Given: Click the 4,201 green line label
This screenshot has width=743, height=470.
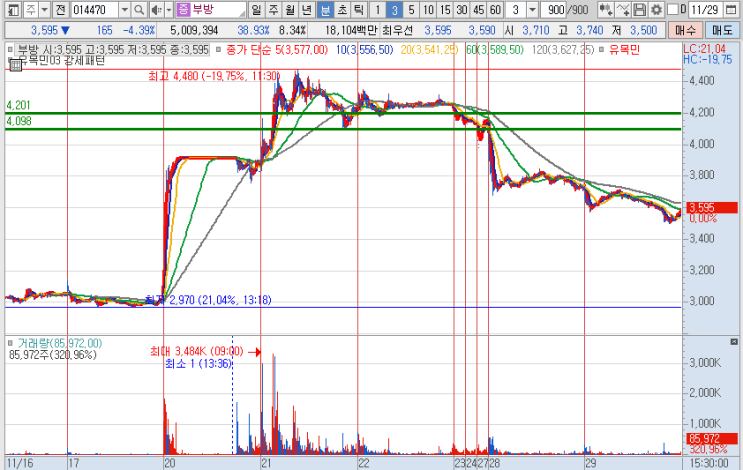Looking at the screenshot, I should [x=18, y=105].
